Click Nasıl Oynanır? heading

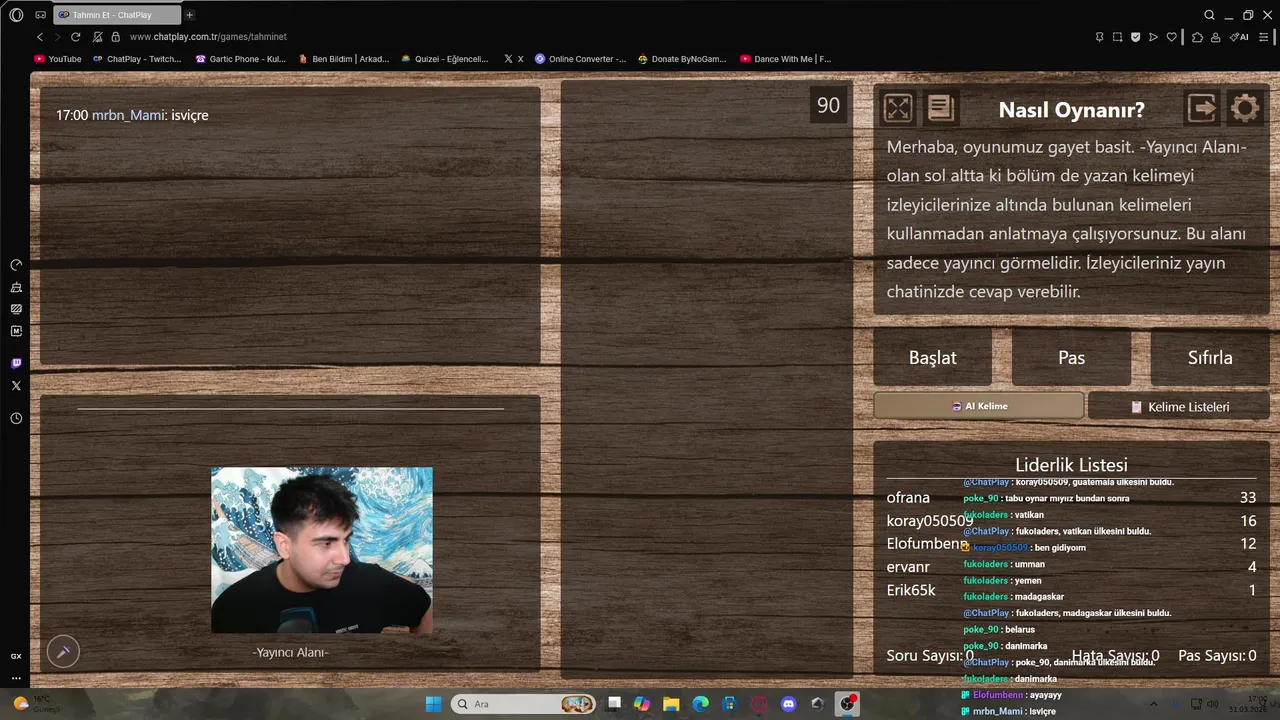[1072, 110]
